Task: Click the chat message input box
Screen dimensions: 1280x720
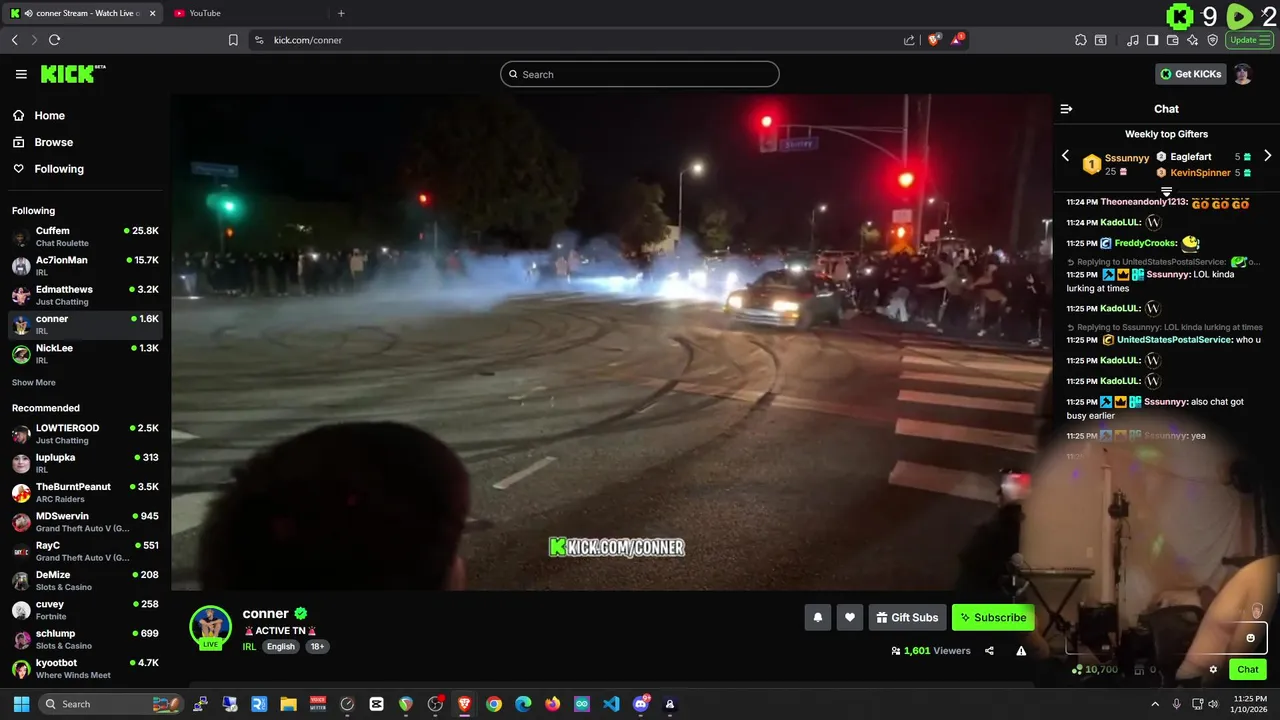Action: 1166,638
